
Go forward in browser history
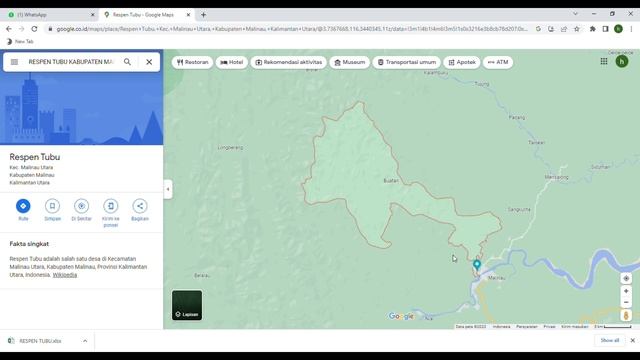coord(22,29)
